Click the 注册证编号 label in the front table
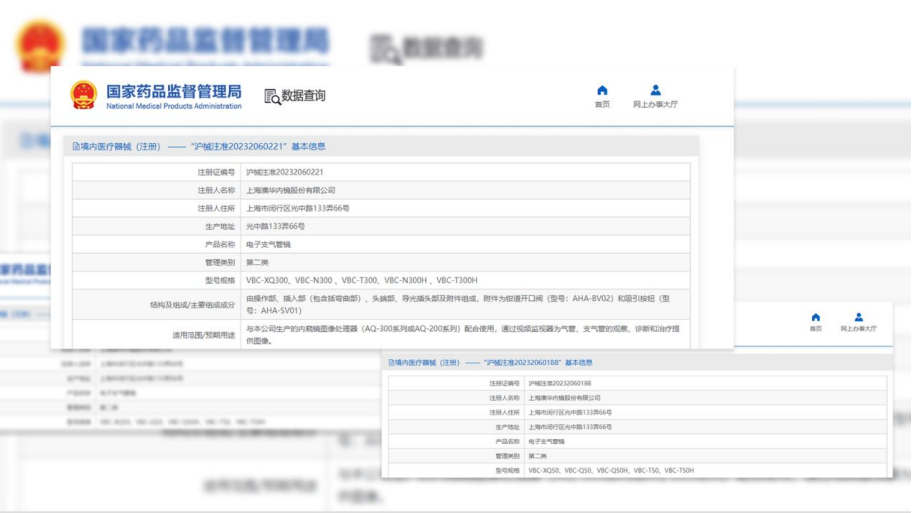The width and height of the screenshot is (912, 513). pyautogui.click(x=216, y=172)
